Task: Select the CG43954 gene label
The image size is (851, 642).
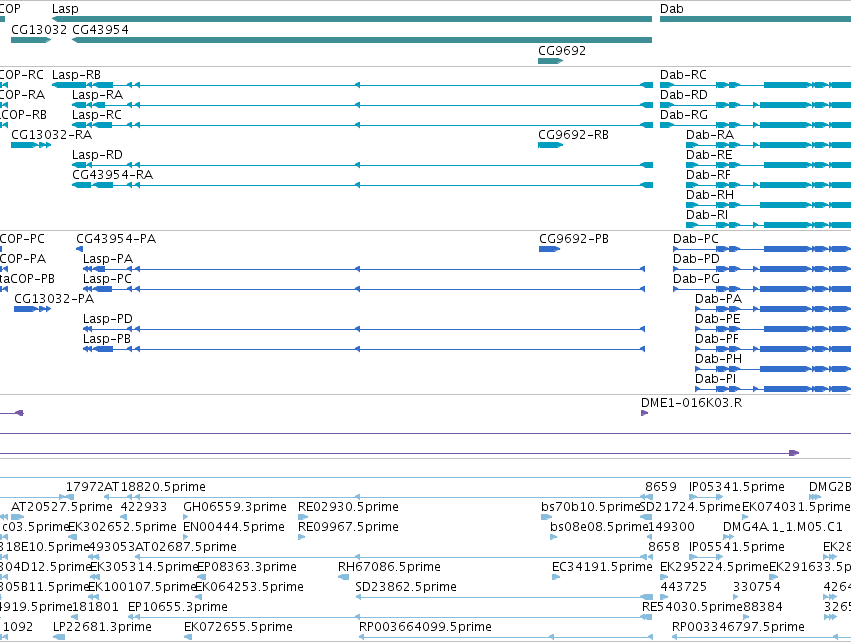Action: [100, 29]
